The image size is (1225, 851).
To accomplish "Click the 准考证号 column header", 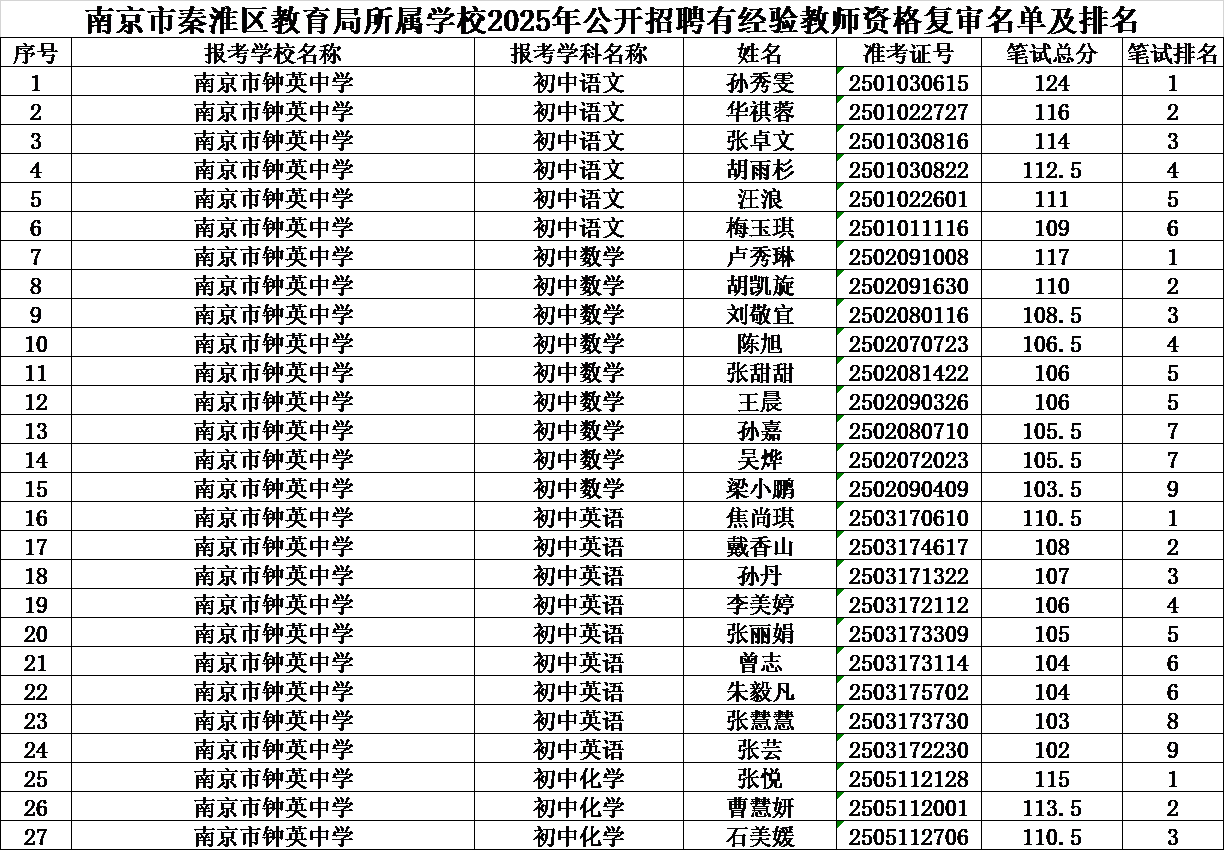I will 908,53.
